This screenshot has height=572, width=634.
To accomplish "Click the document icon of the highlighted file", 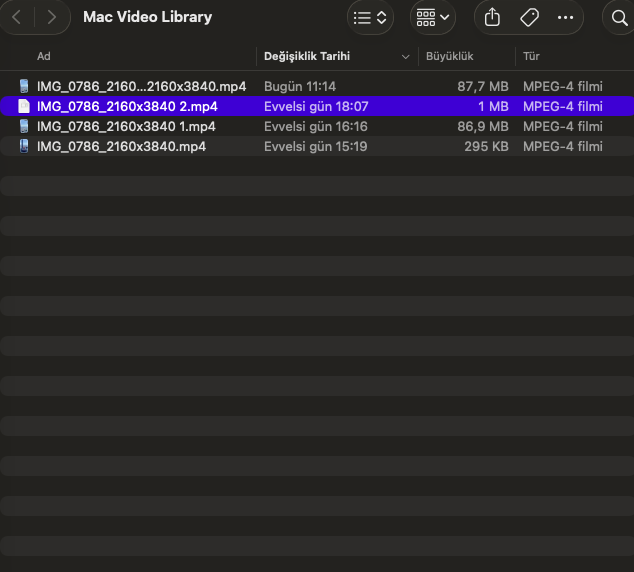I will [24, 106].
